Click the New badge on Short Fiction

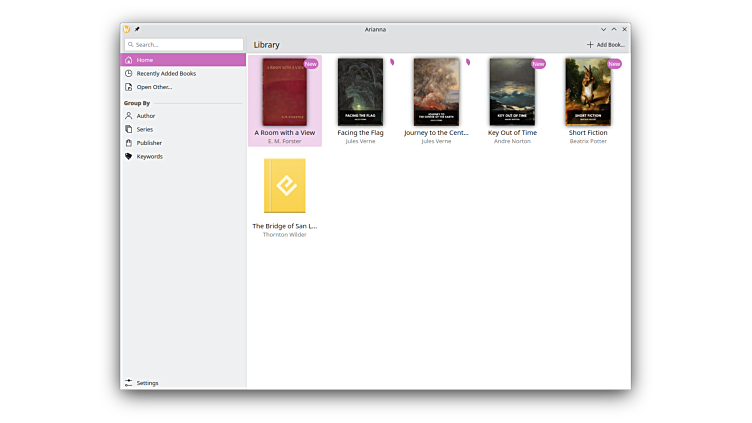[x=614, y=64]
